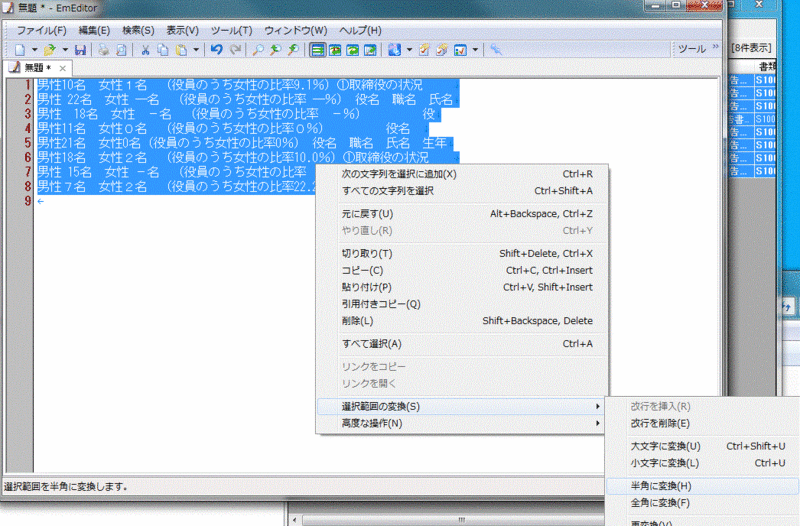Screen dimensions: 800x526
Task: Select 元に戻す(U) in context menu
Action: pyautogui.click(x=462, y=214)
